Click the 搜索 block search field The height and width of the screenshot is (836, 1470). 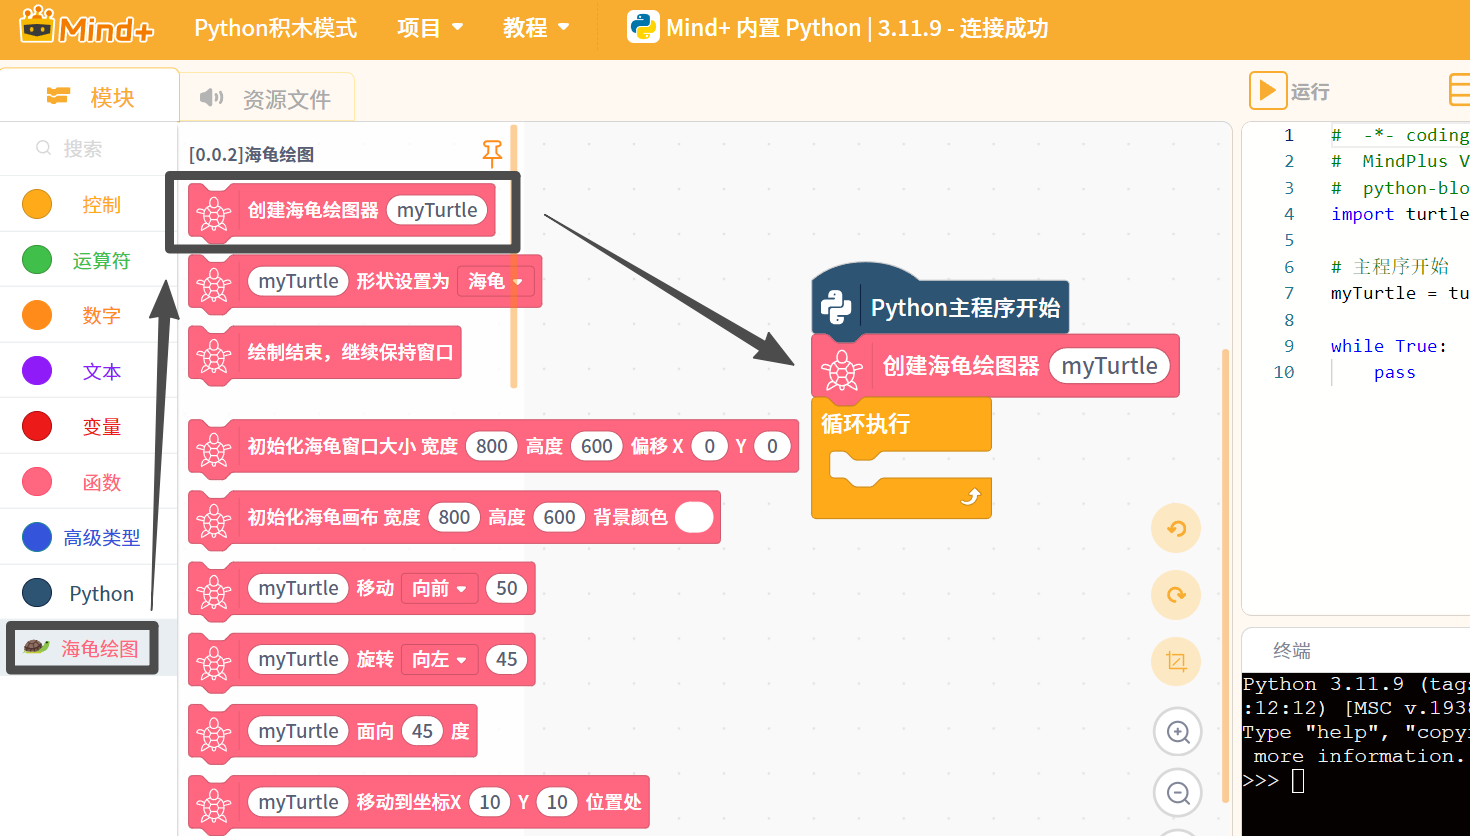pos(88,148)
